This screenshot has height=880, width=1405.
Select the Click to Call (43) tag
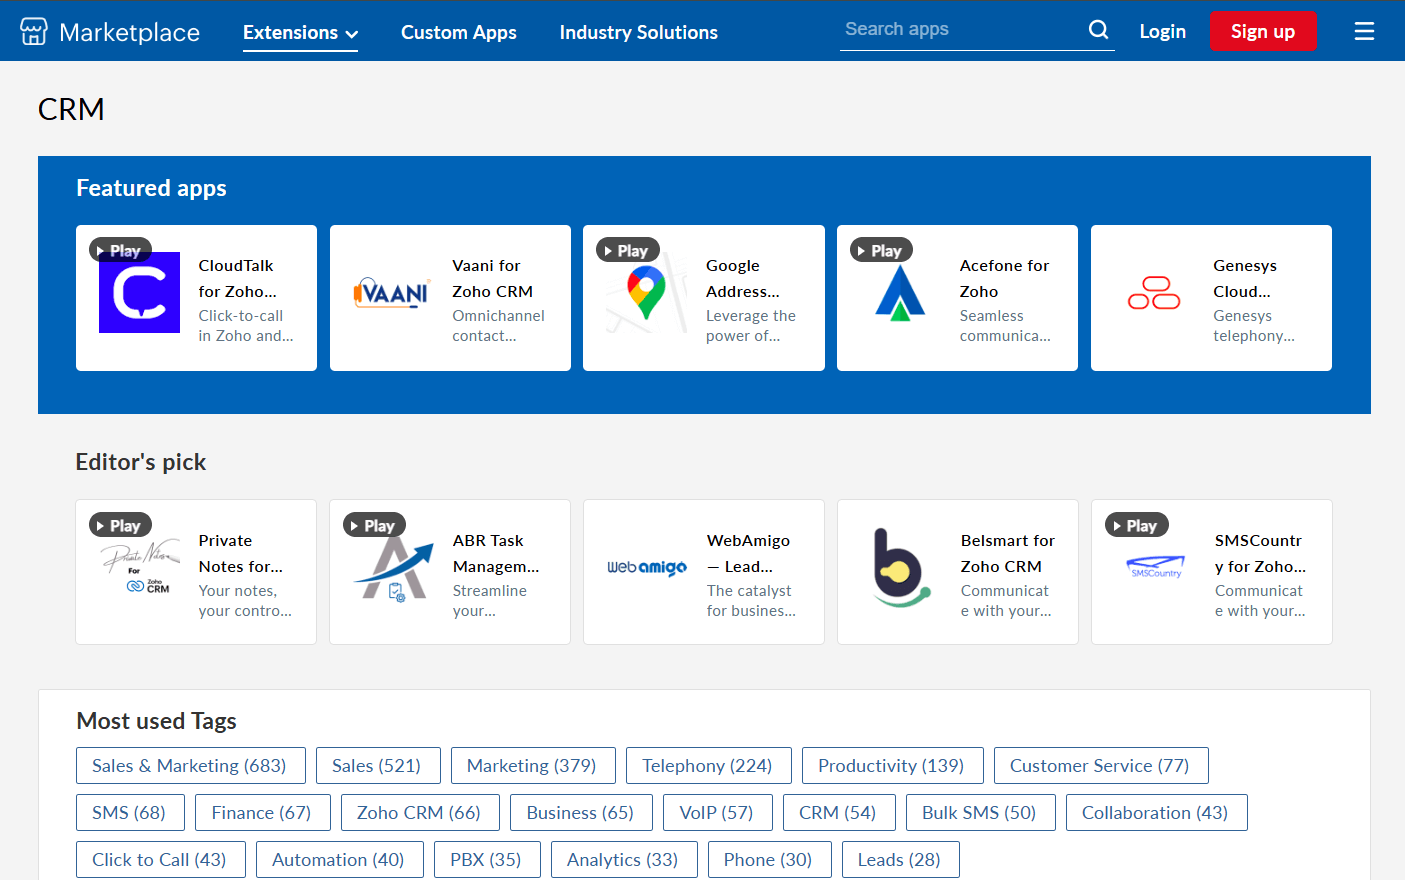click(x=160, y=860)
